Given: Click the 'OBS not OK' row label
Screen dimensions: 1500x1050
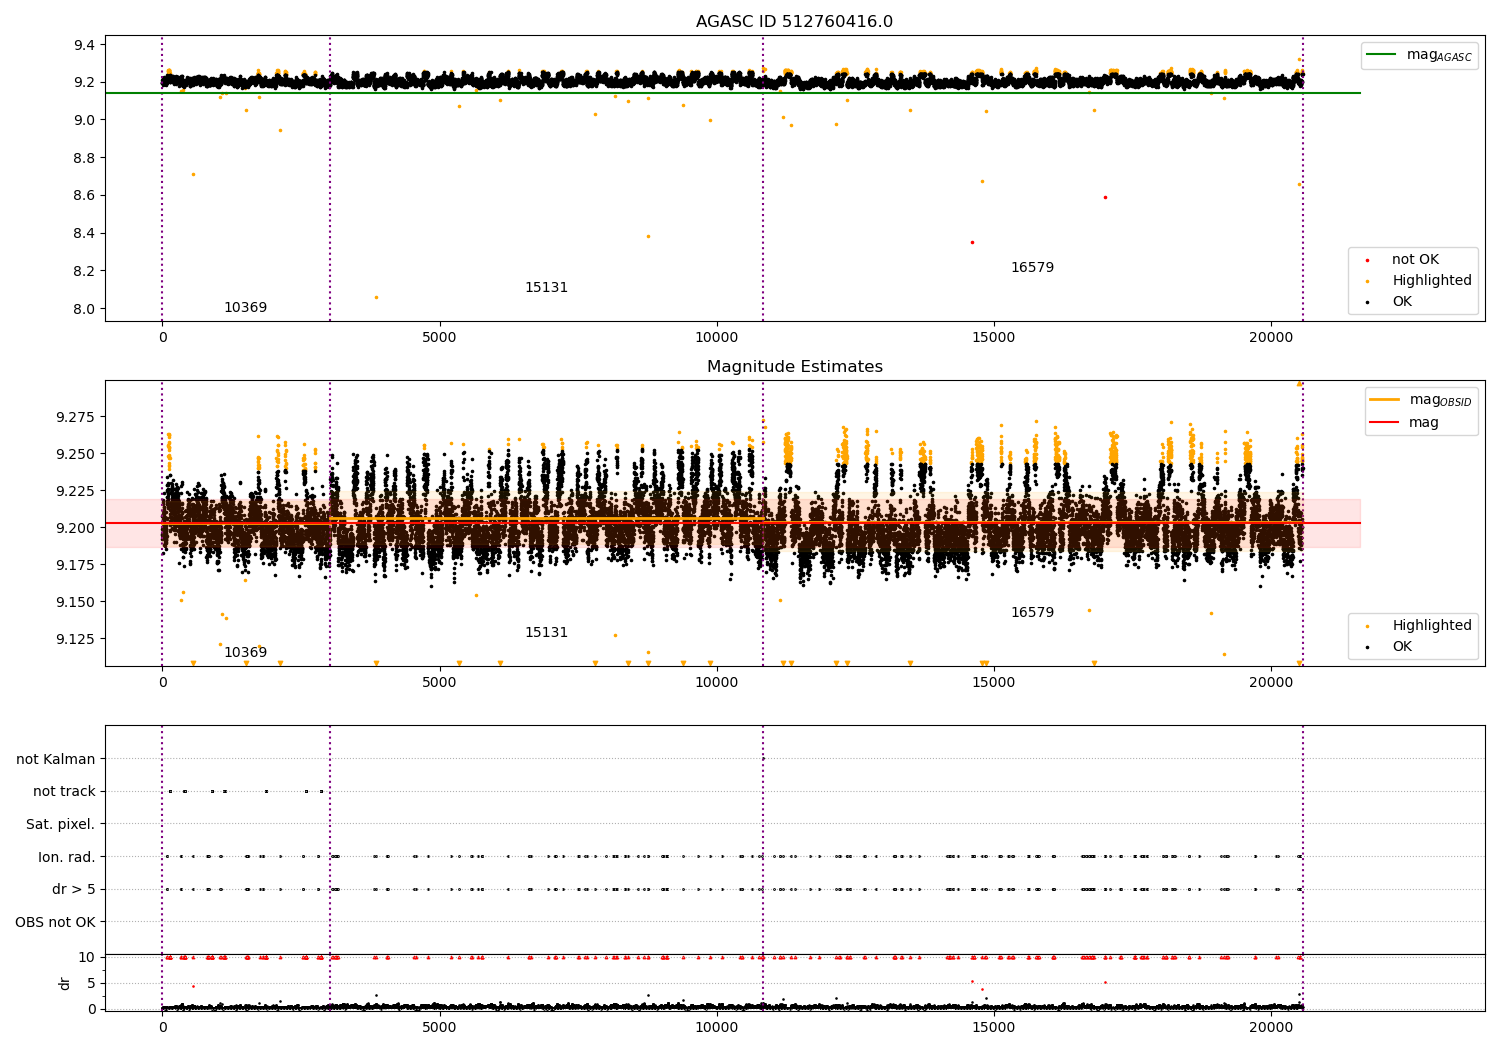Looking at the screenshot, I should pyautogui.click(x=55, y=923).
